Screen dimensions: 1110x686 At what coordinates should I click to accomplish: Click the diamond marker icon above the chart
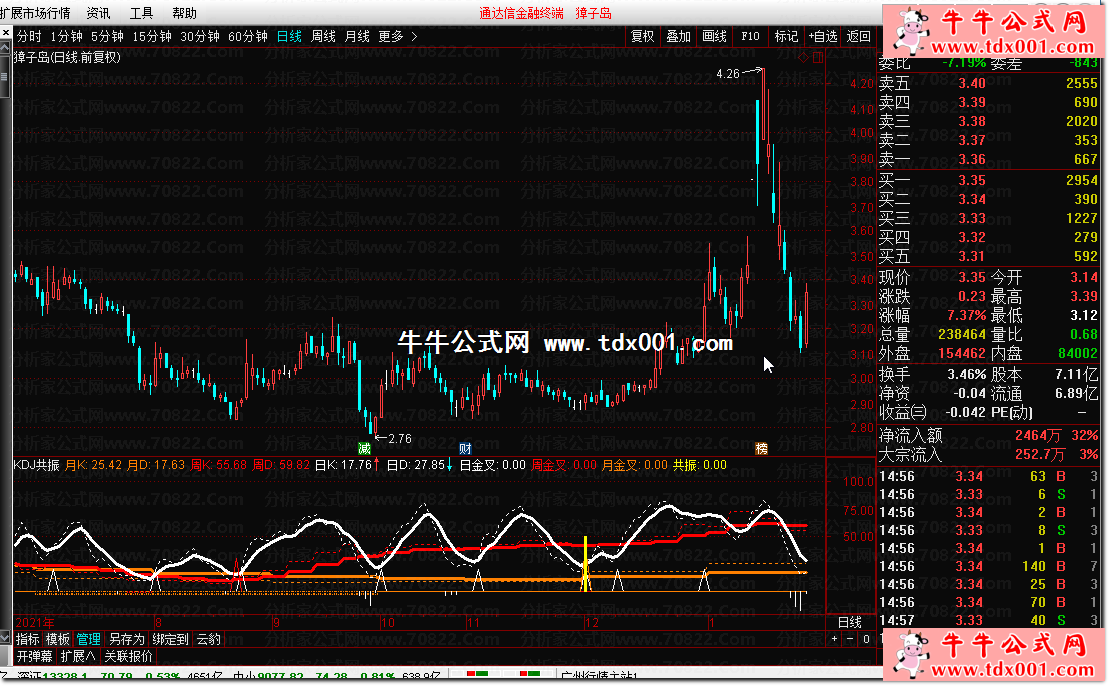(x=803, y=57)
